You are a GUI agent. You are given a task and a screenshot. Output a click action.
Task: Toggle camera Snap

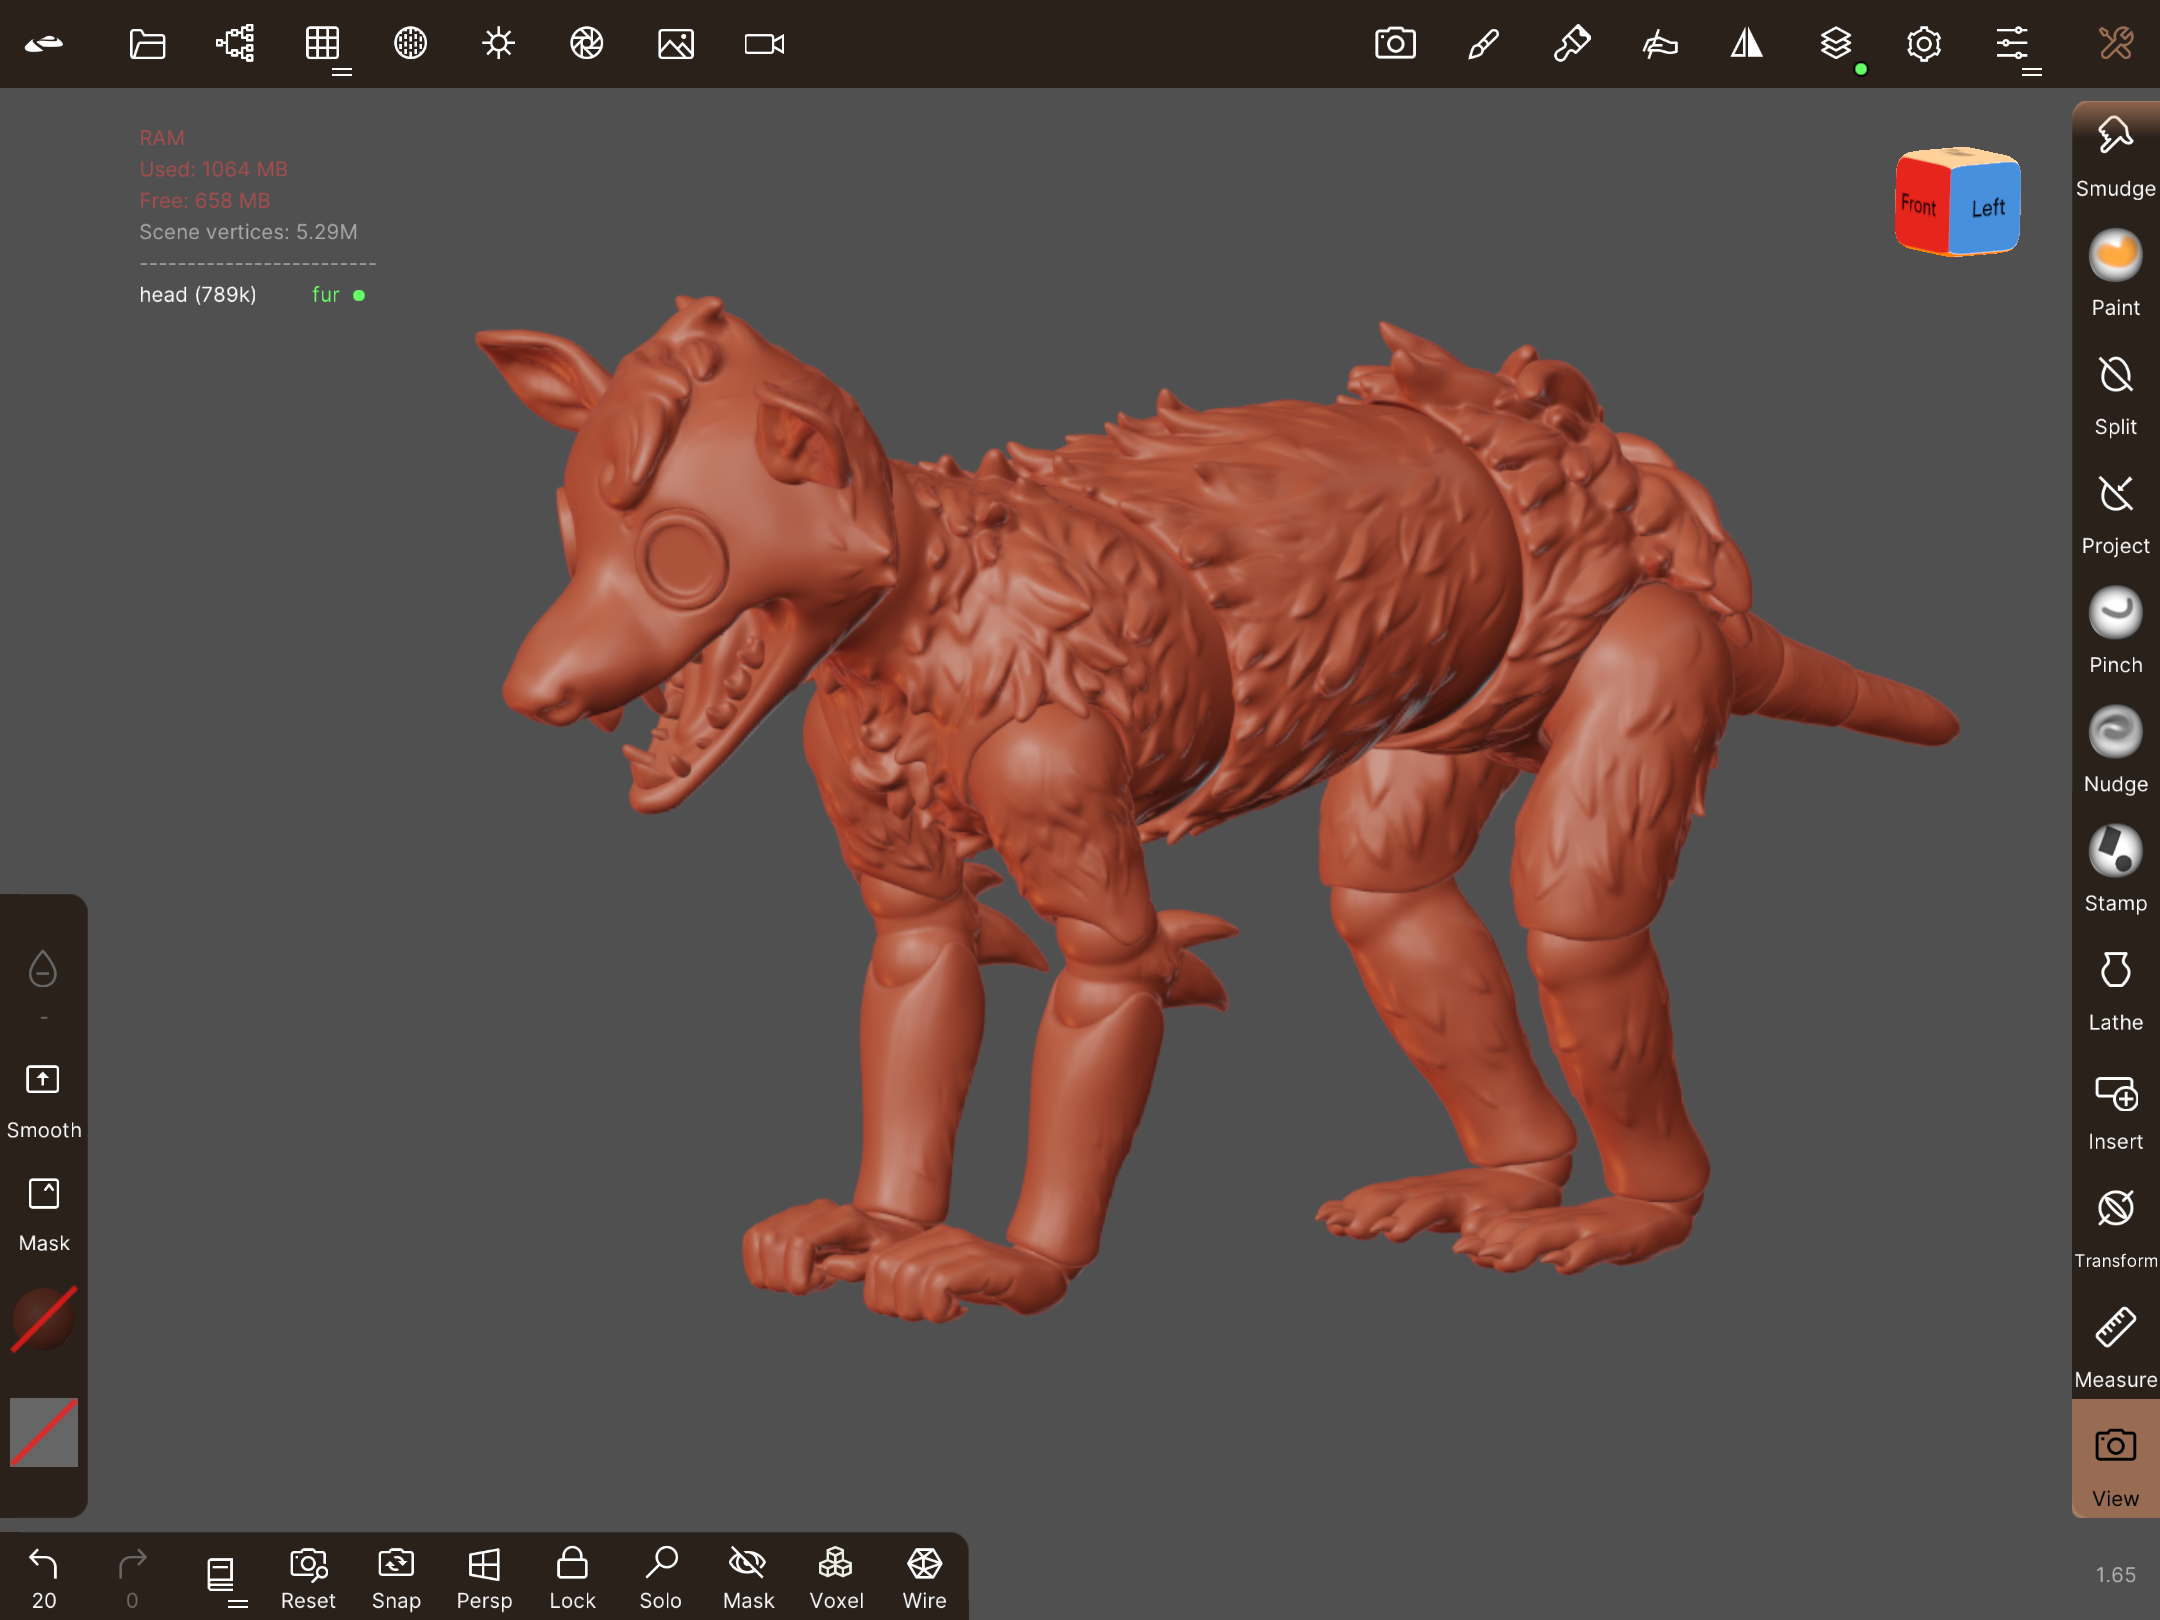(x=396, y=1577)
